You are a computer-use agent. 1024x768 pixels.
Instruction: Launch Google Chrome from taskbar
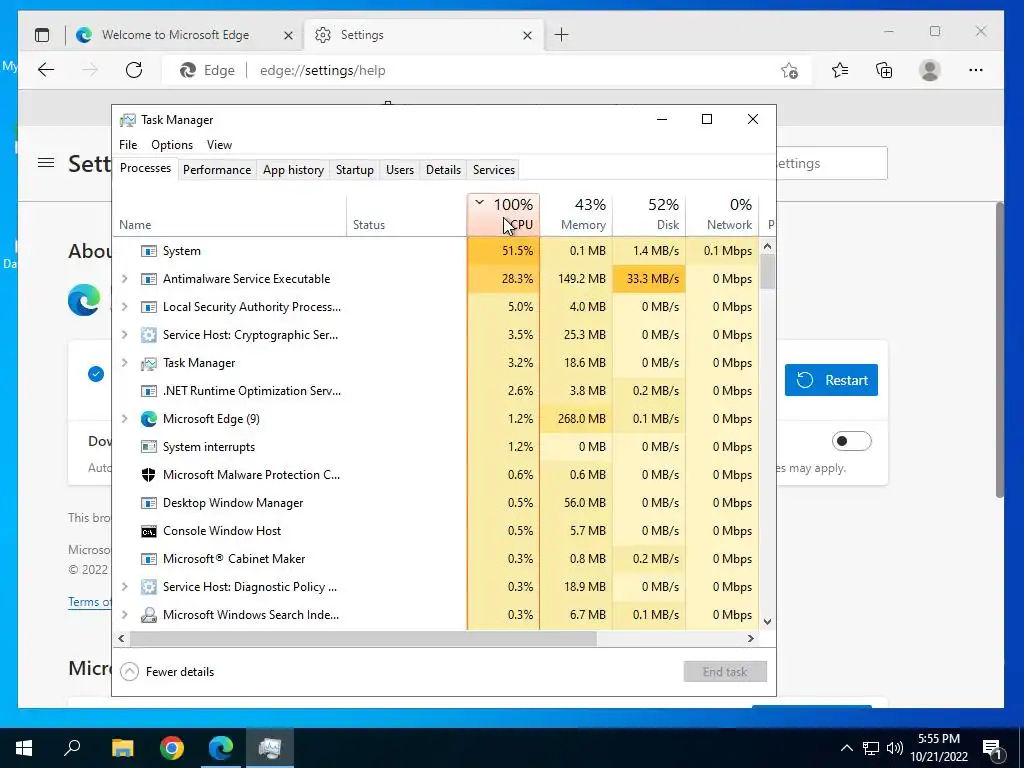coord(172,748)
